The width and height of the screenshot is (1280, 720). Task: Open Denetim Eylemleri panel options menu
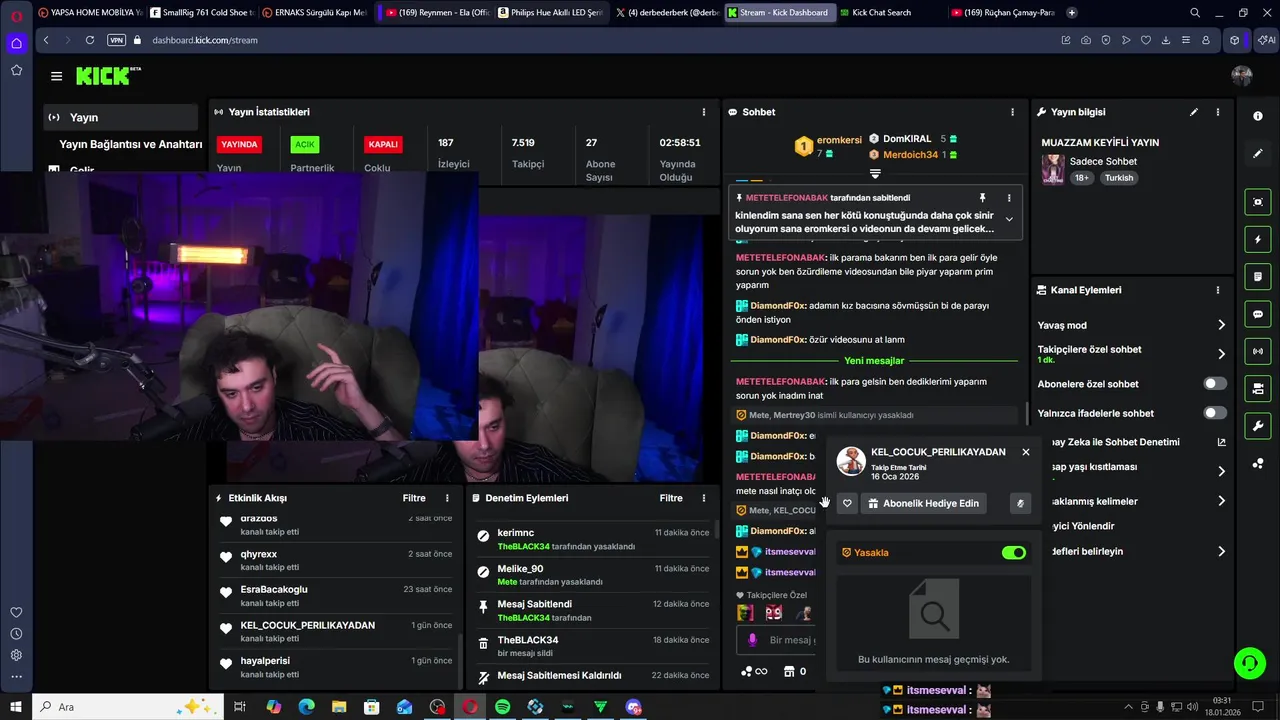(x=703, y=498)
